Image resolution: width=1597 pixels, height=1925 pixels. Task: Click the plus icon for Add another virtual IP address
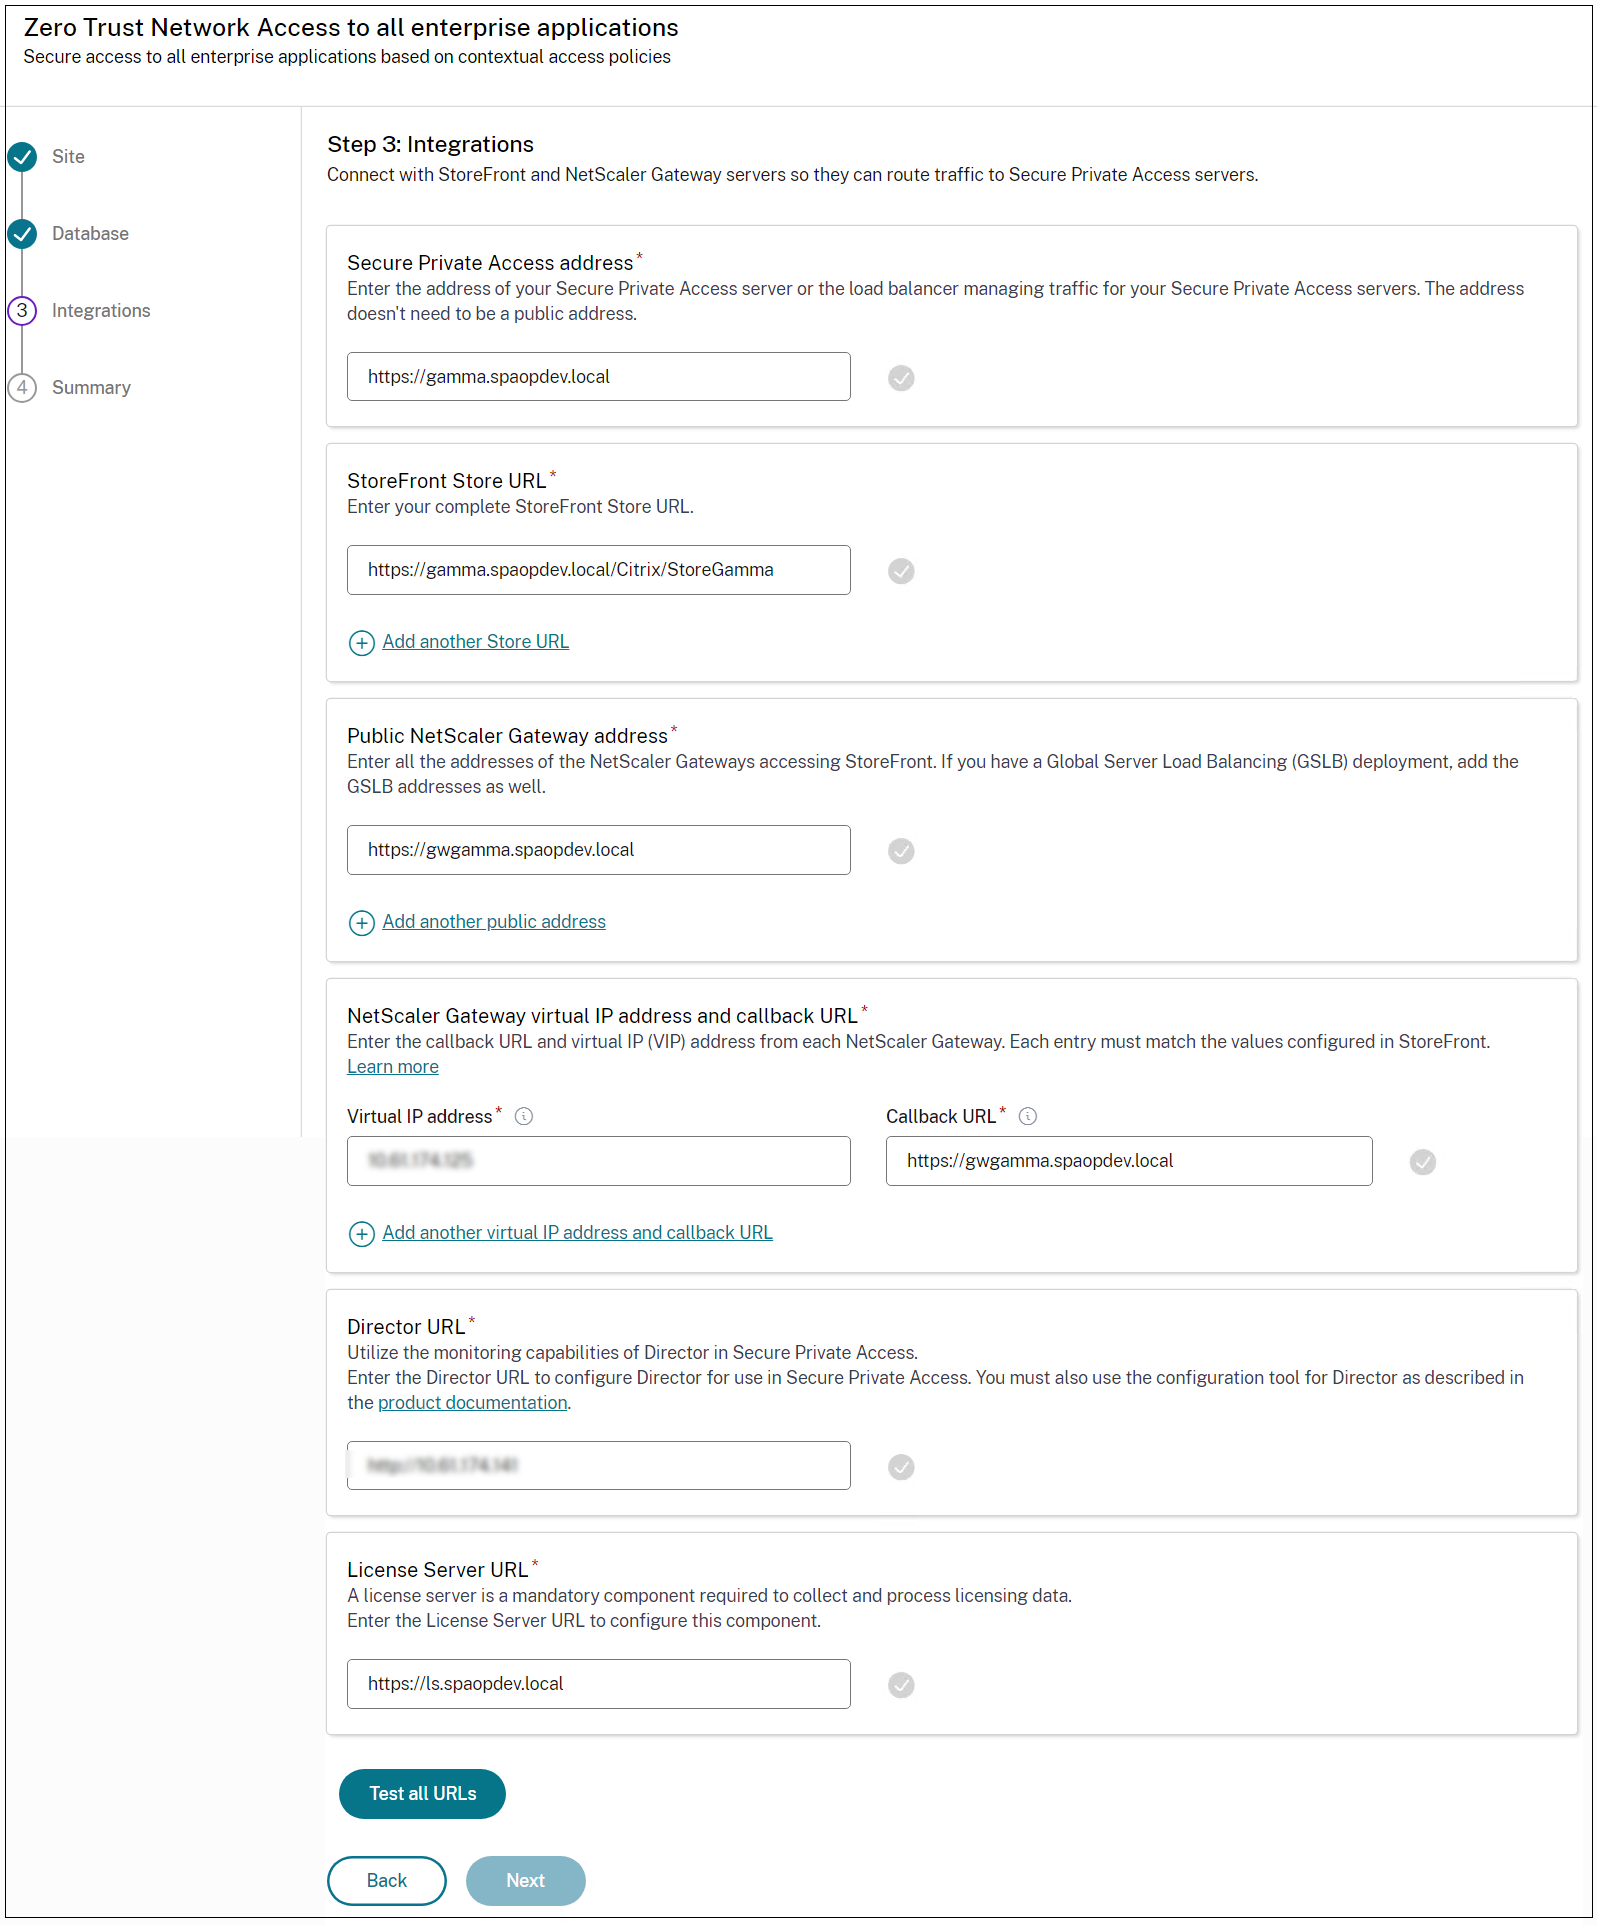[x=361, y=1234]
